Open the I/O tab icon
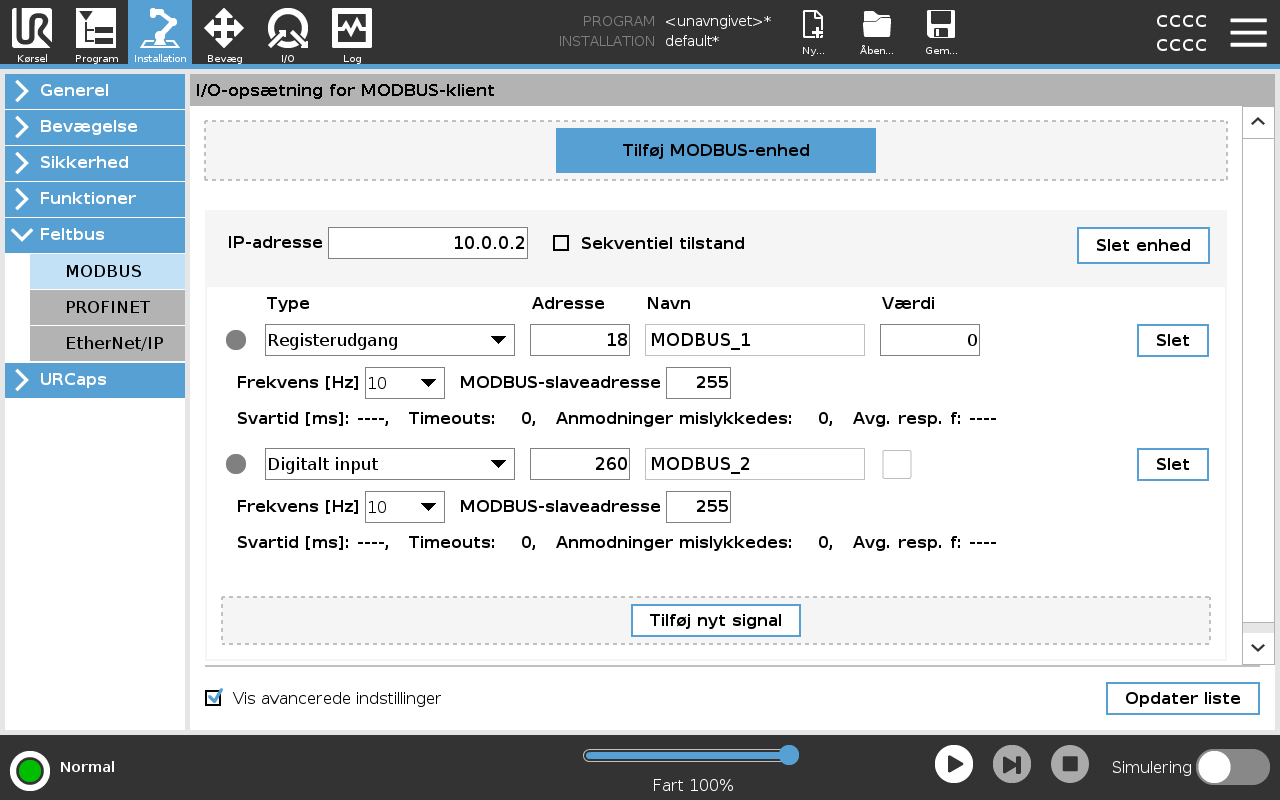This screenshot has height=800, width=1280. pyautogui.click(x=288, y=33)
